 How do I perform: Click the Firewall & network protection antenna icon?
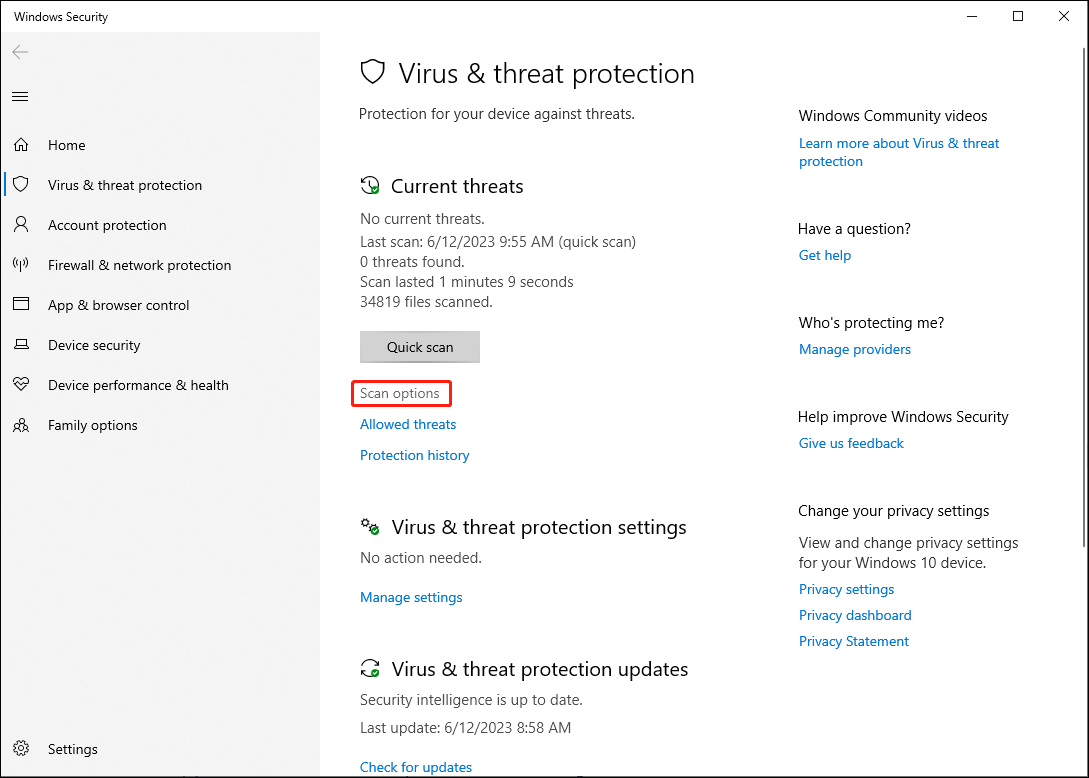[22, 264]
